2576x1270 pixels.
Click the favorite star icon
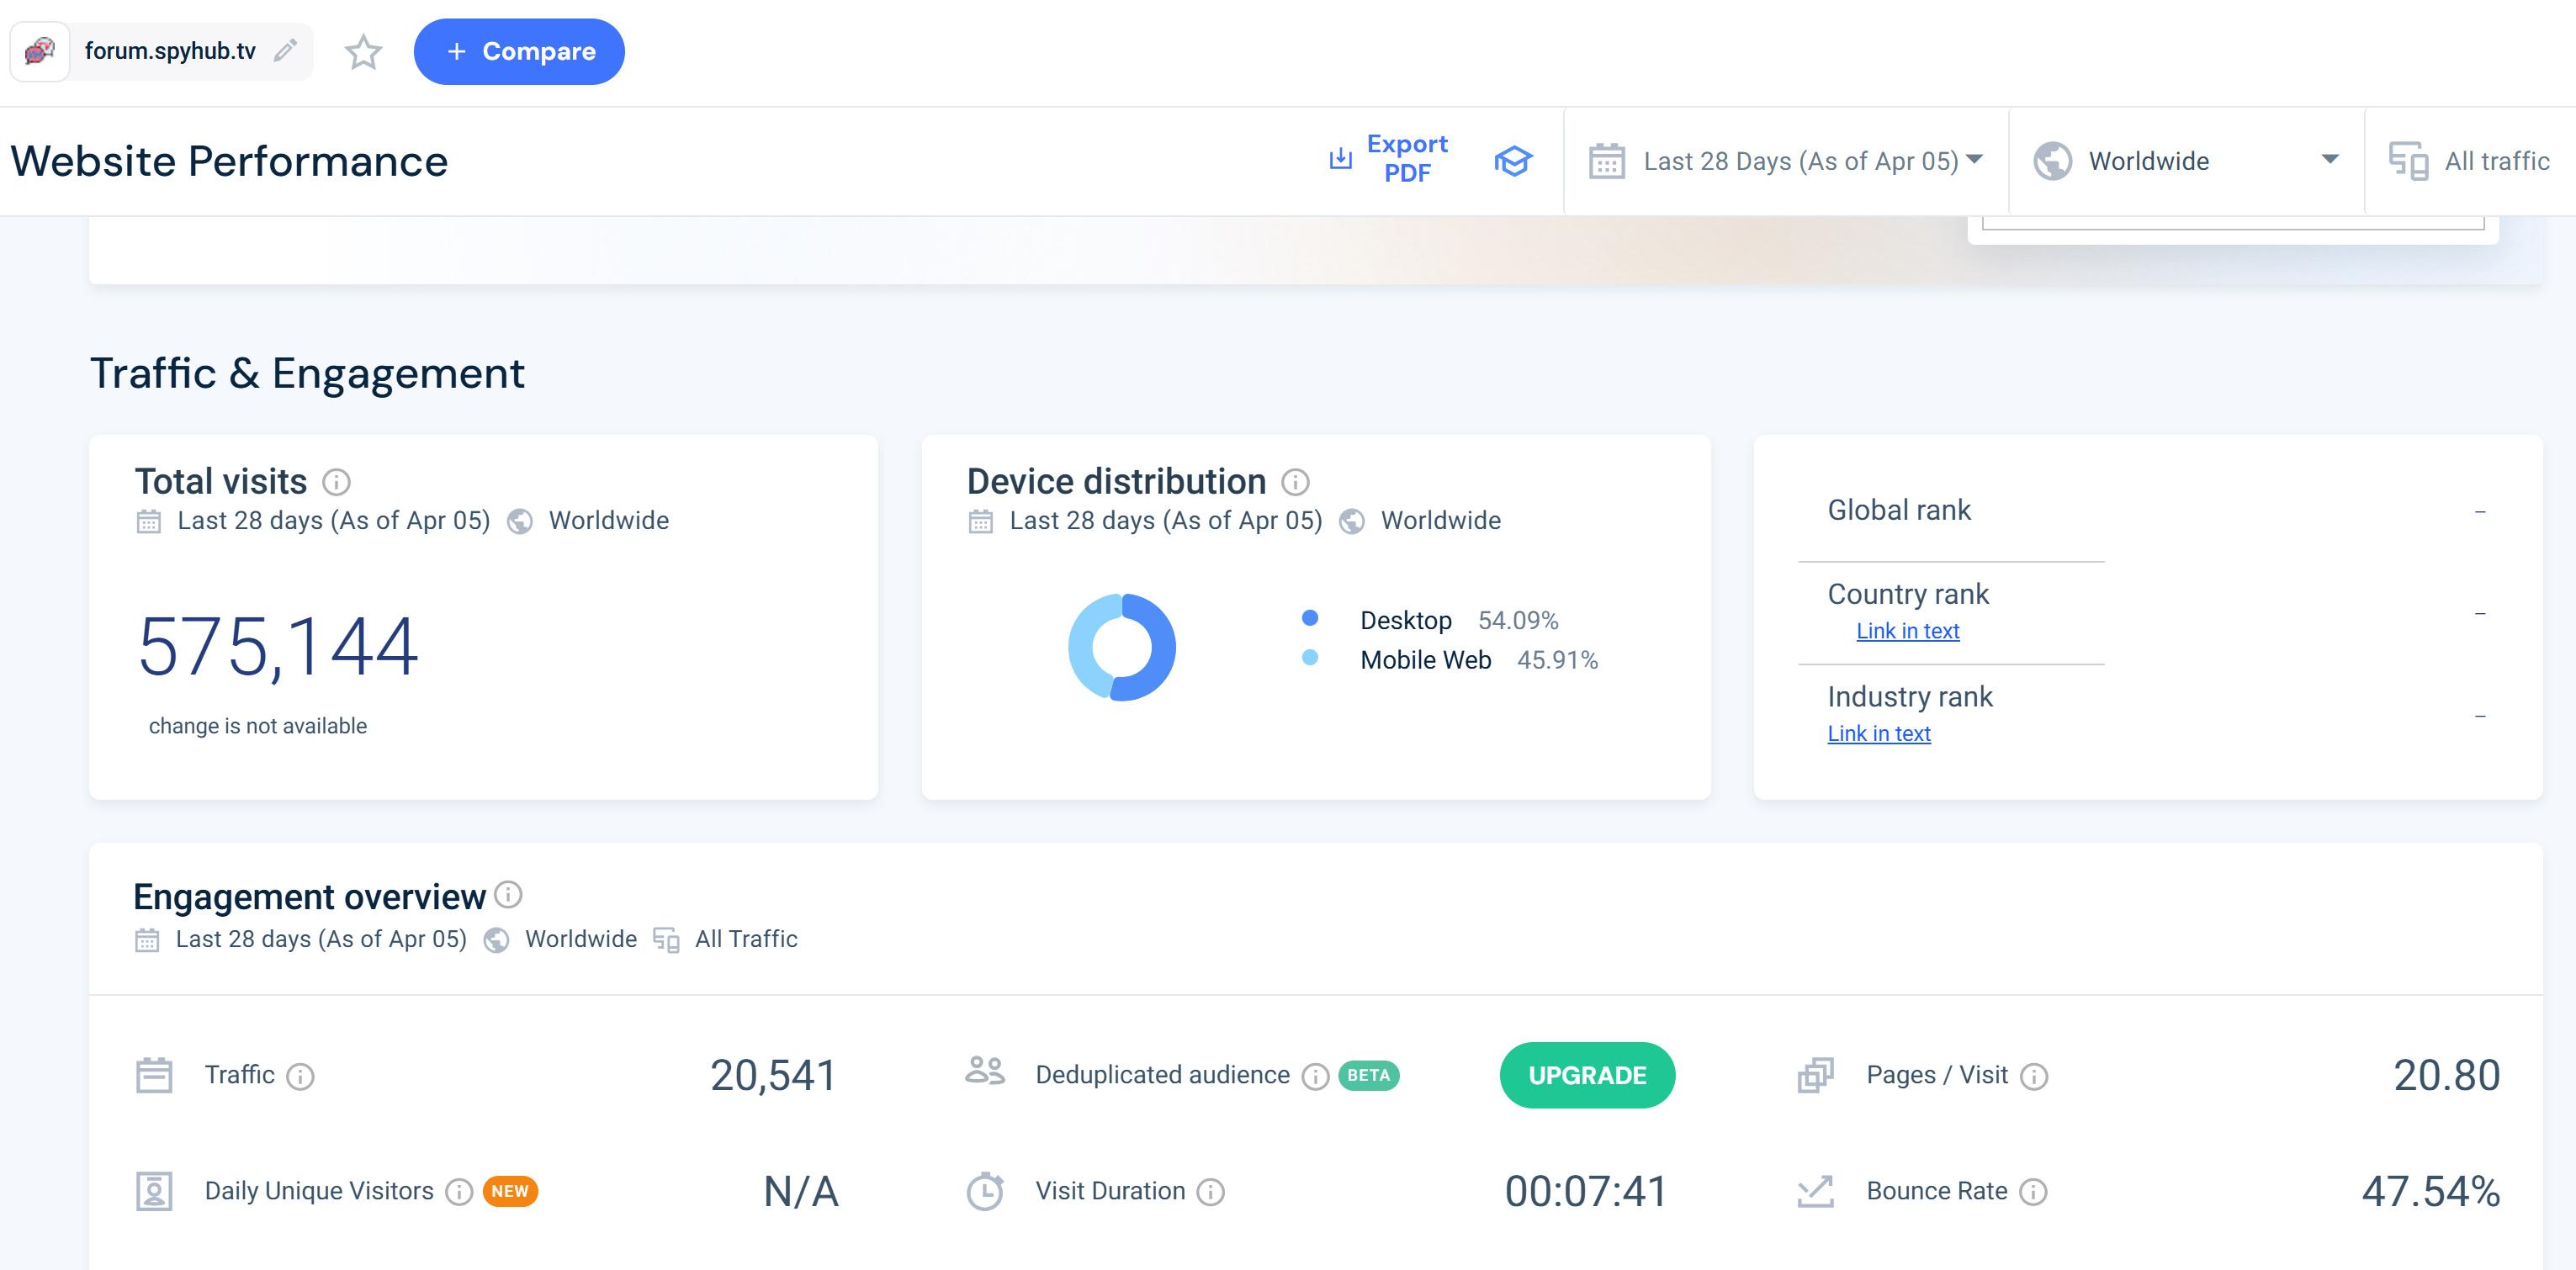pyautogui.click(x=363, y=52)
